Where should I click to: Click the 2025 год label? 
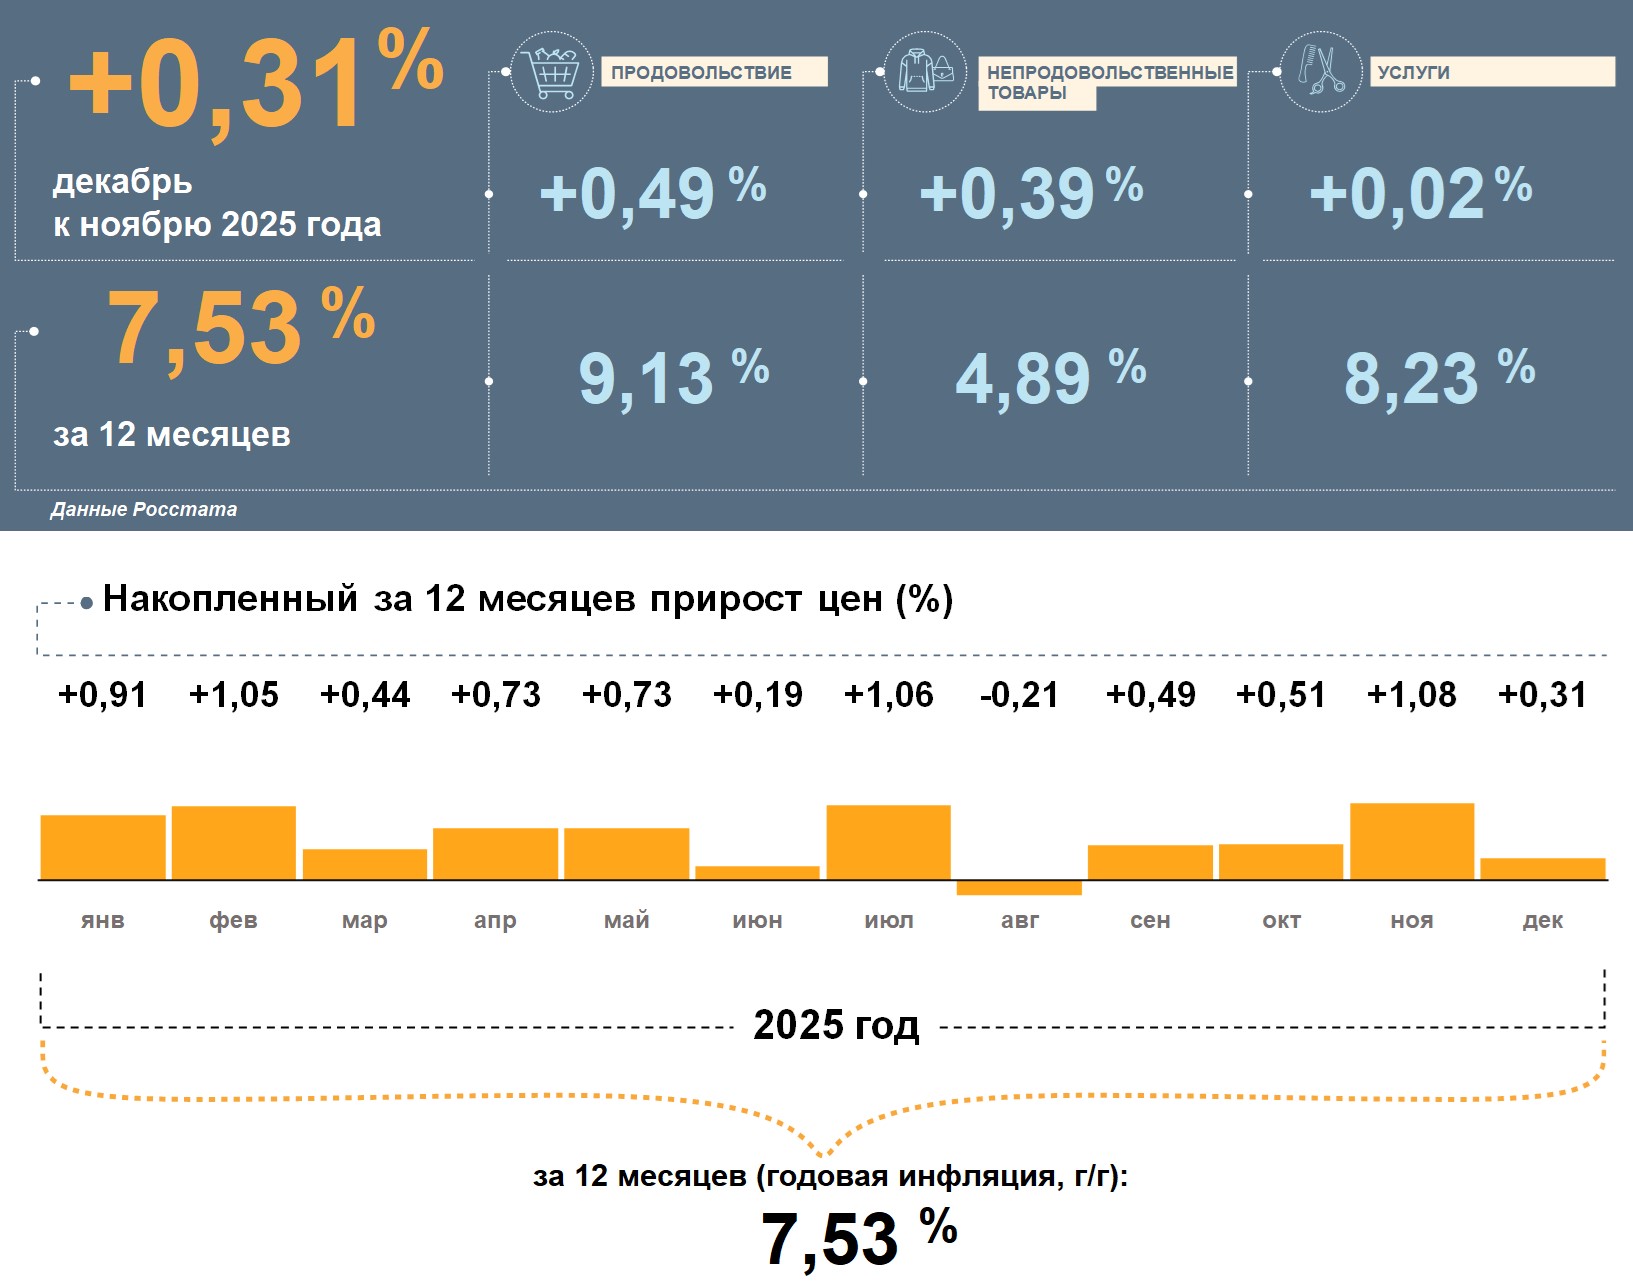836,1025
